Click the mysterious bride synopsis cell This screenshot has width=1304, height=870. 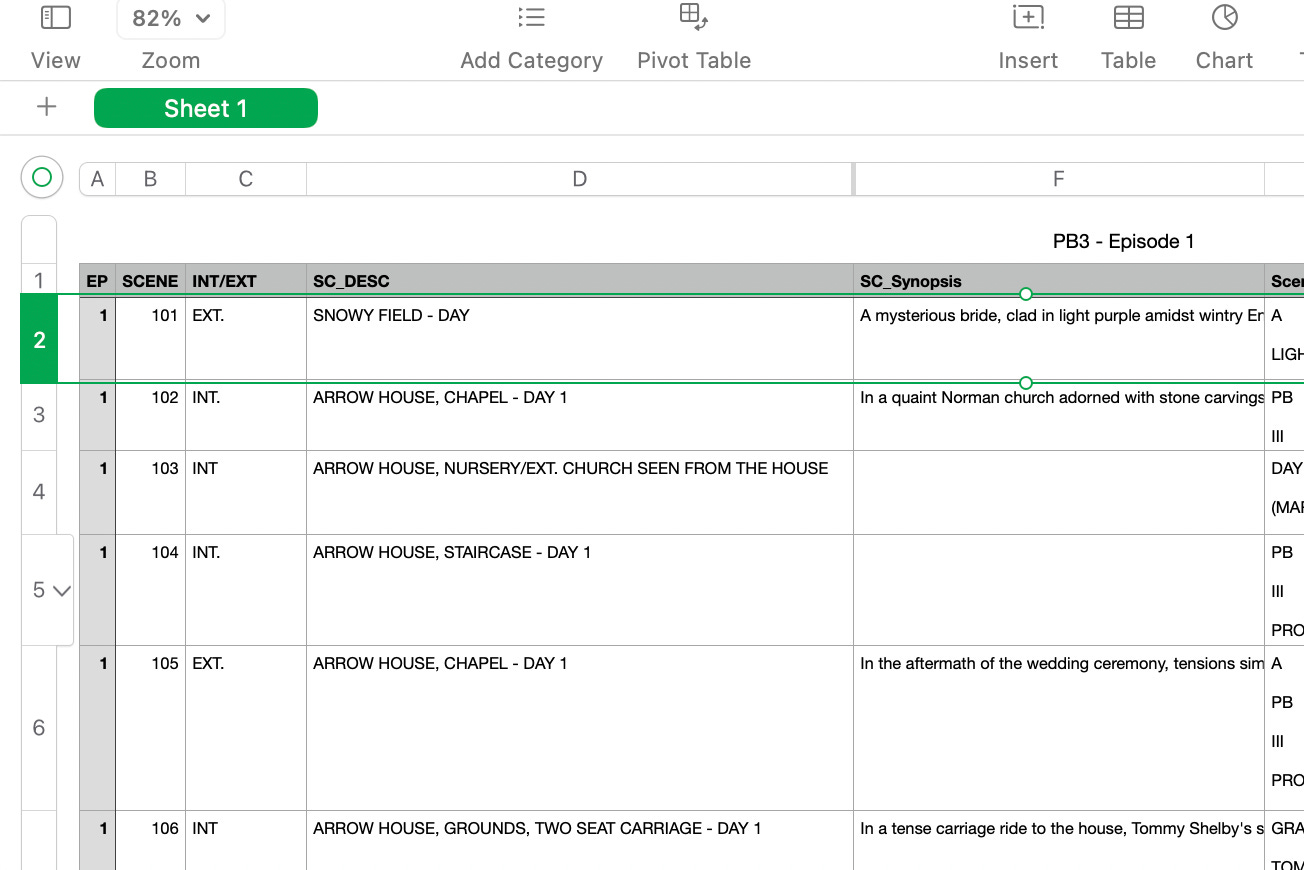point(1059,340)
